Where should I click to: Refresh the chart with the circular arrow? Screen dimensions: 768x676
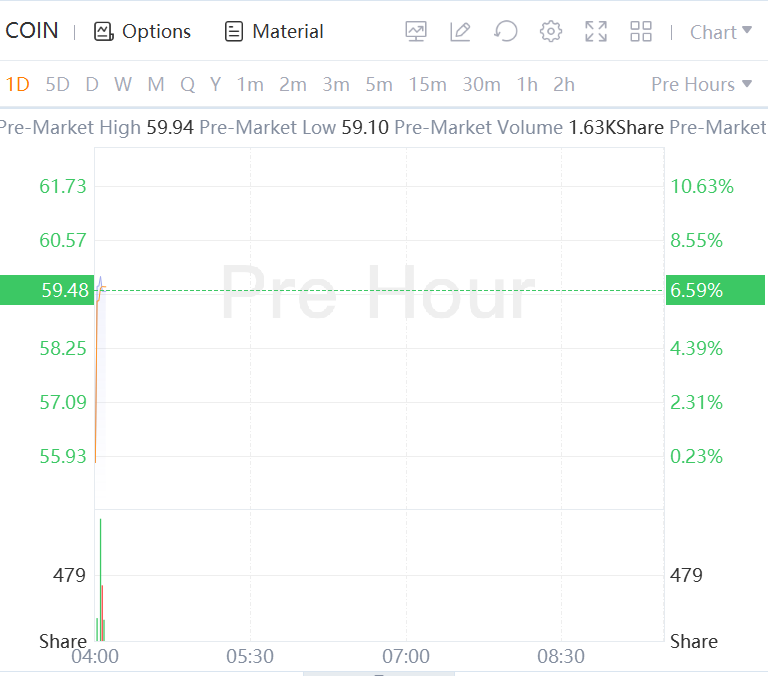[x=506, y=32]
